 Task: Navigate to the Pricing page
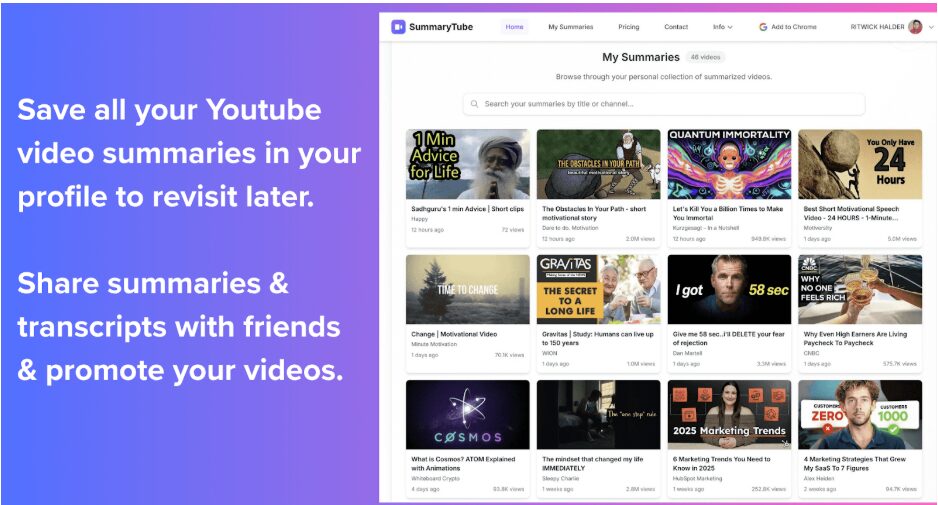click(628, 27)
